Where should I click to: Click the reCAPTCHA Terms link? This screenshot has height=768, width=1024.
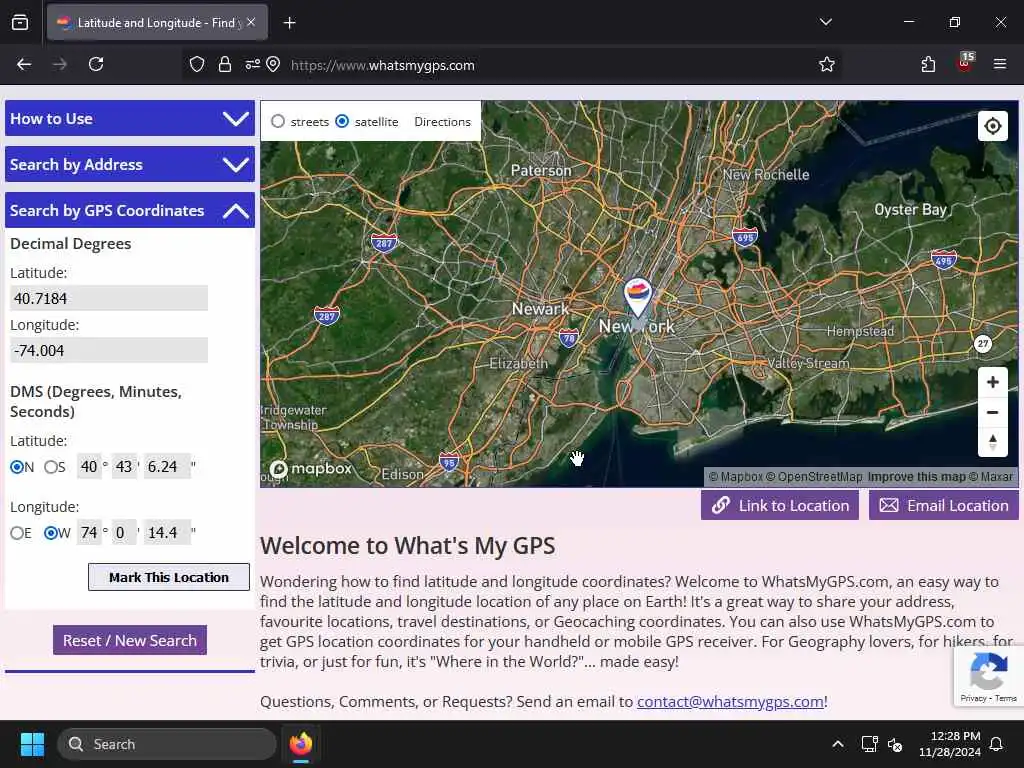pos(1006,698)
